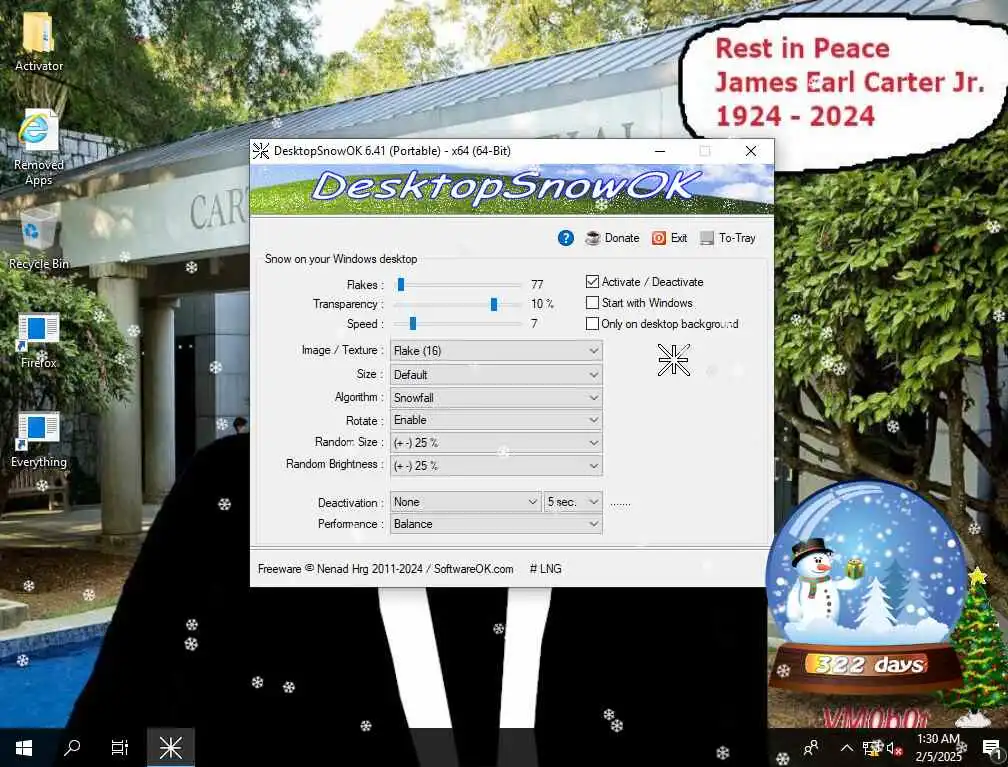Open the Random Size dropdown
This screenshot has width=1008, height=767.
pyautogui.click(x=496, y=442)
